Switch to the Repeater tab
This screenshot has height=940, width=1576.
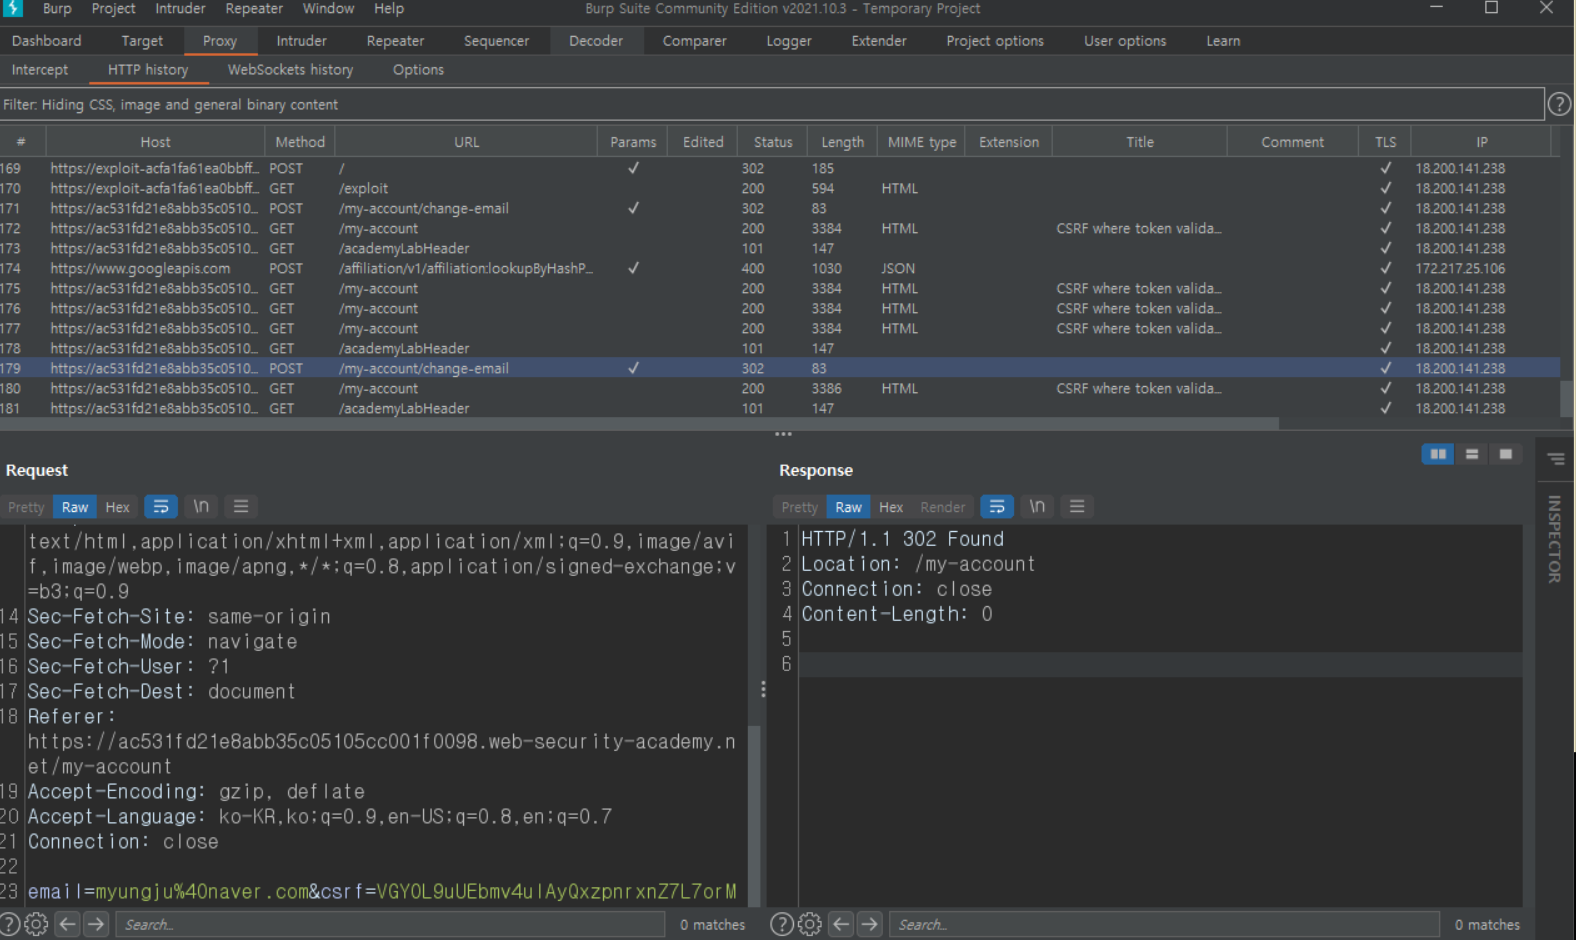coord(395,41)
